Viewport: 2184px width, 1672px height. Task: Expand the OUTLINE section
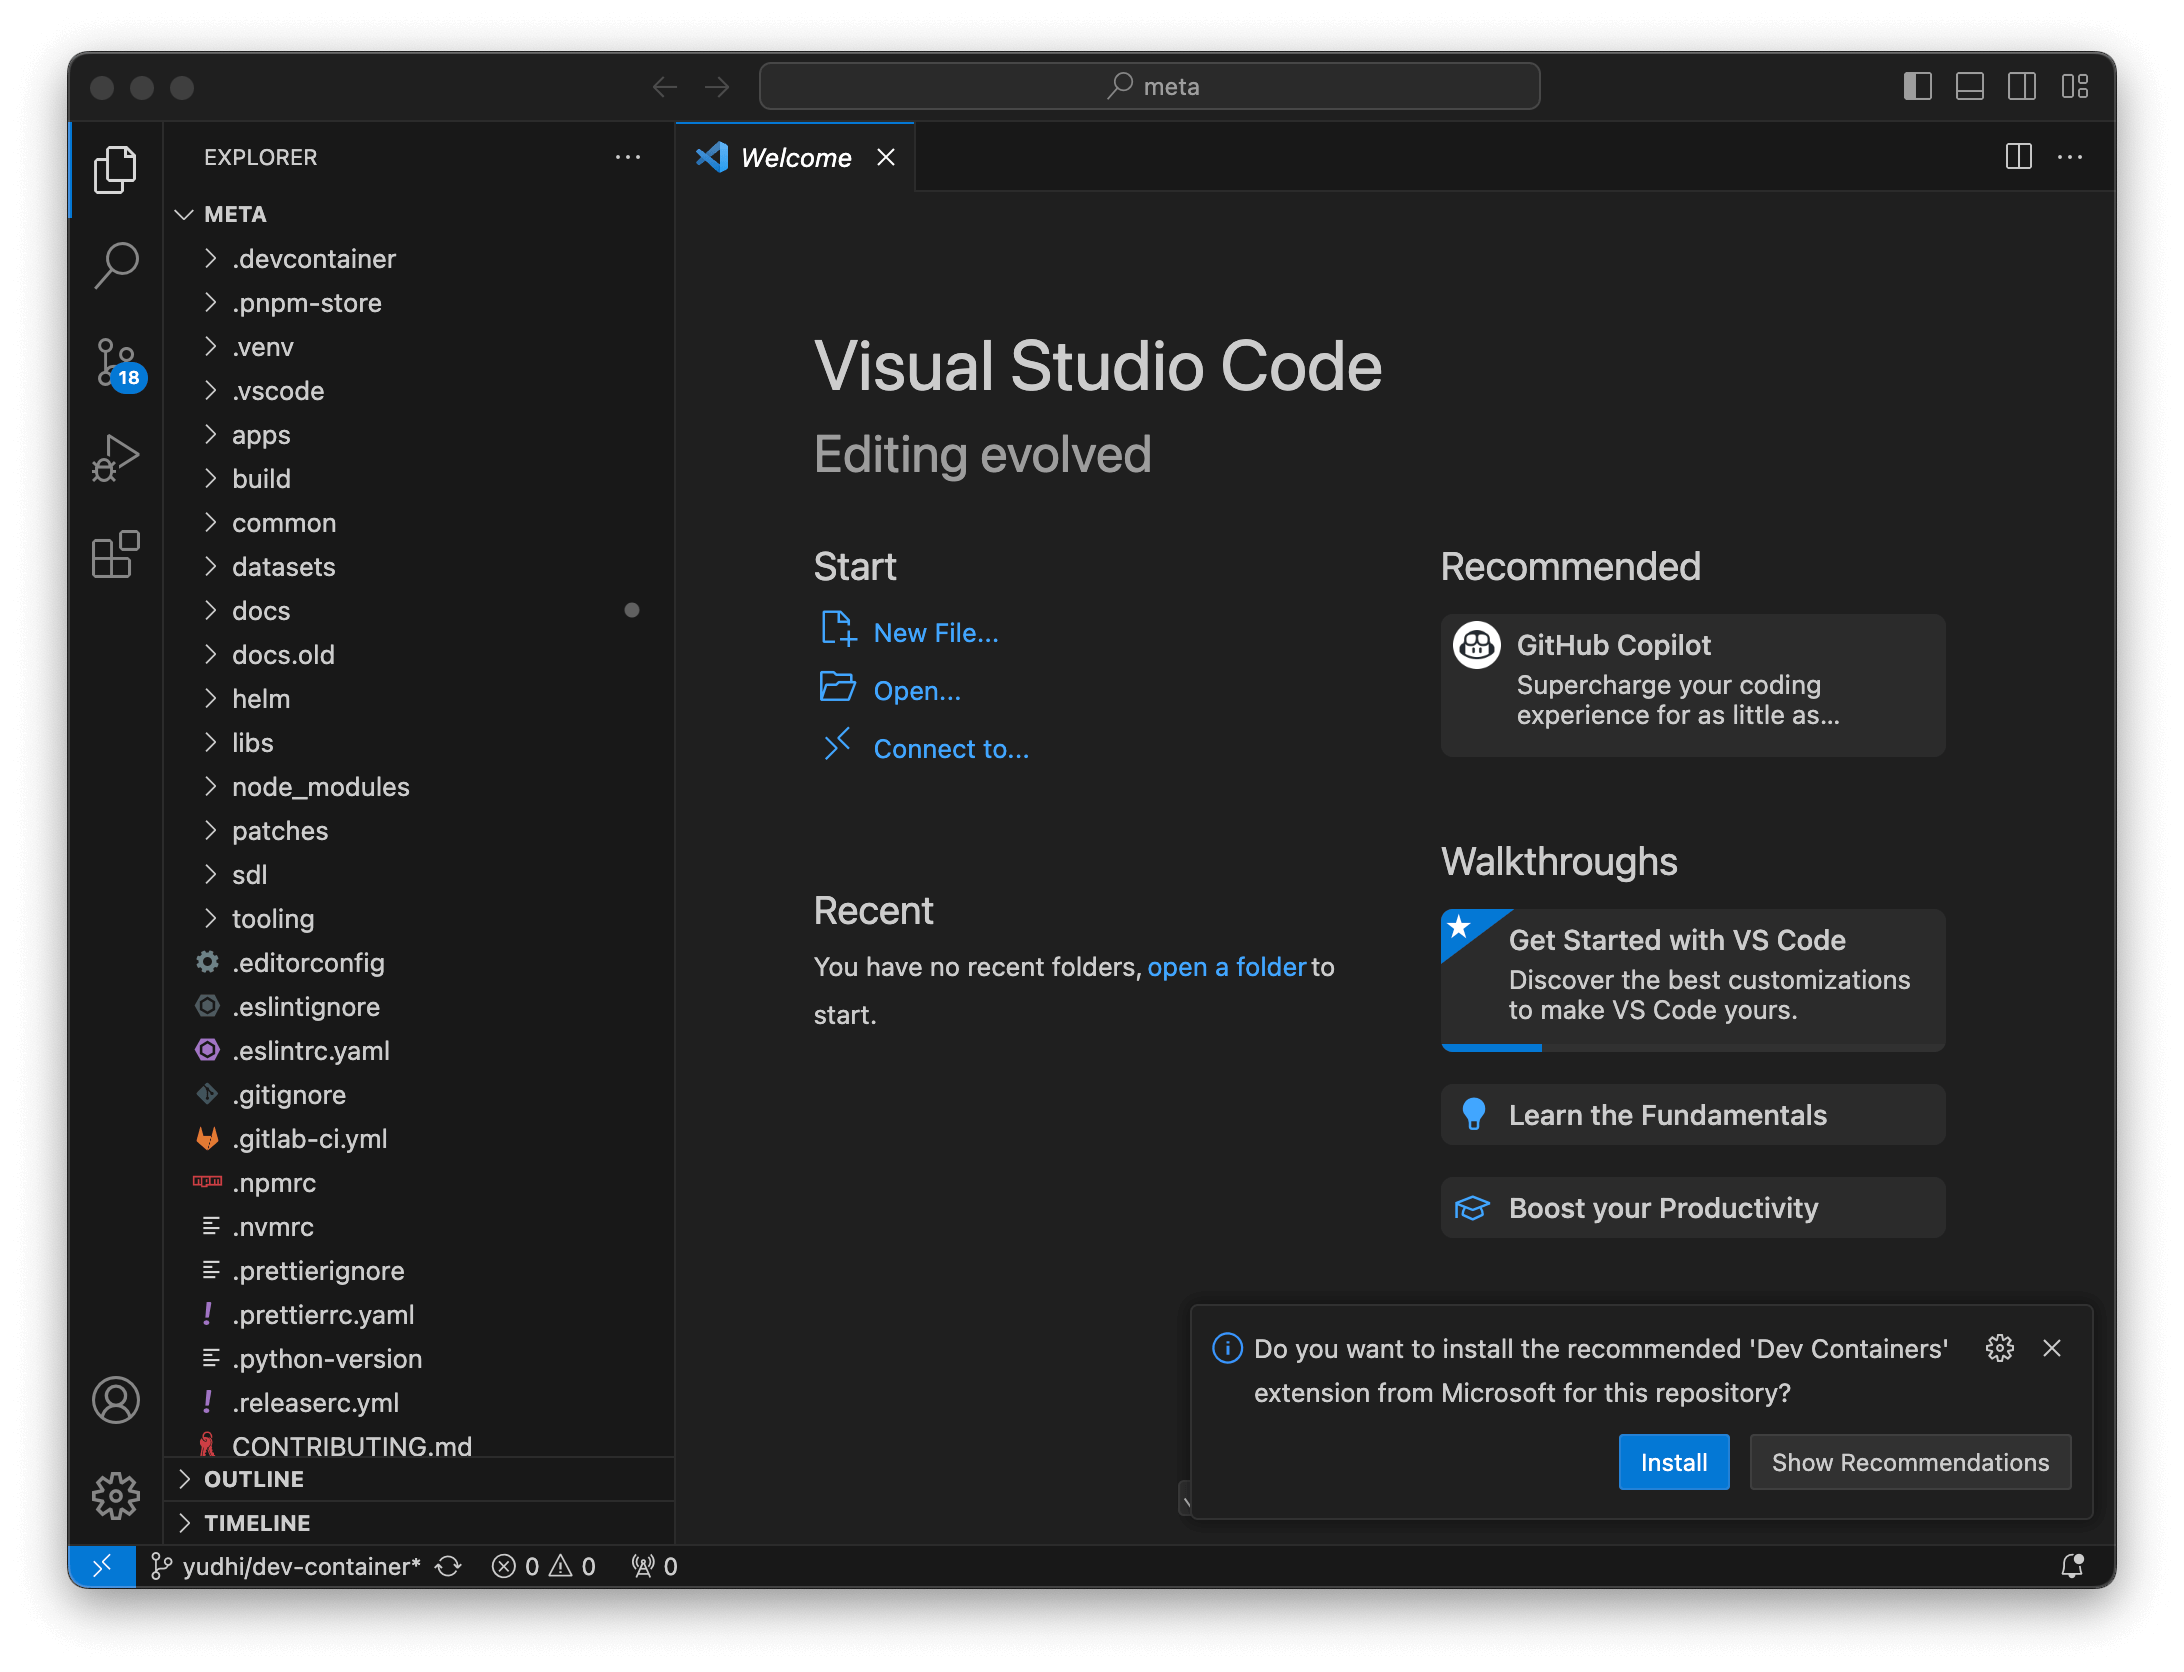pyautogui.click(x=254, y=1479)
